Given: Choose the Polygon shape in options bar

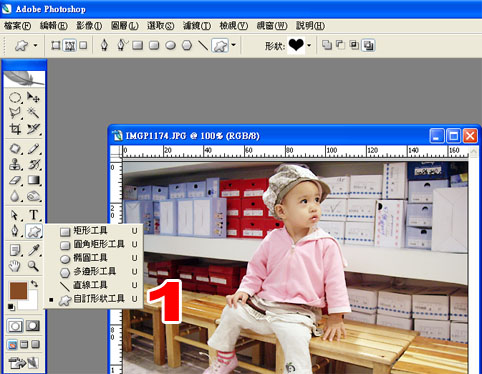Looking at the screenshot, I should (x=187, y=45).
